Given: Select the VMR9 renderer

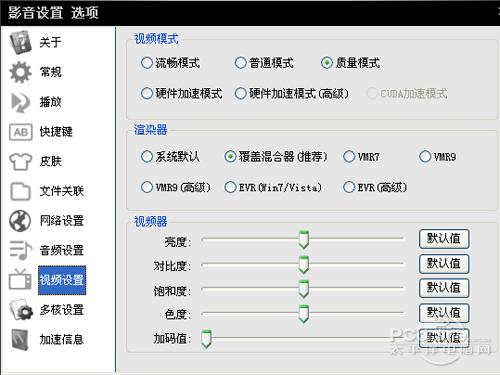Looking at the screenshot, I should pyautogui.click(x=438, y=156).
